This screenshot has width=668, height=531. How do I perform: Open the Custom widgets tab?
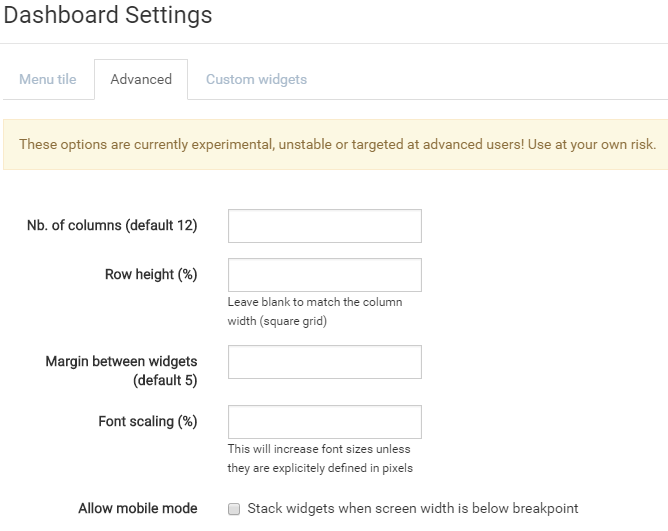[x=256, y=79]
